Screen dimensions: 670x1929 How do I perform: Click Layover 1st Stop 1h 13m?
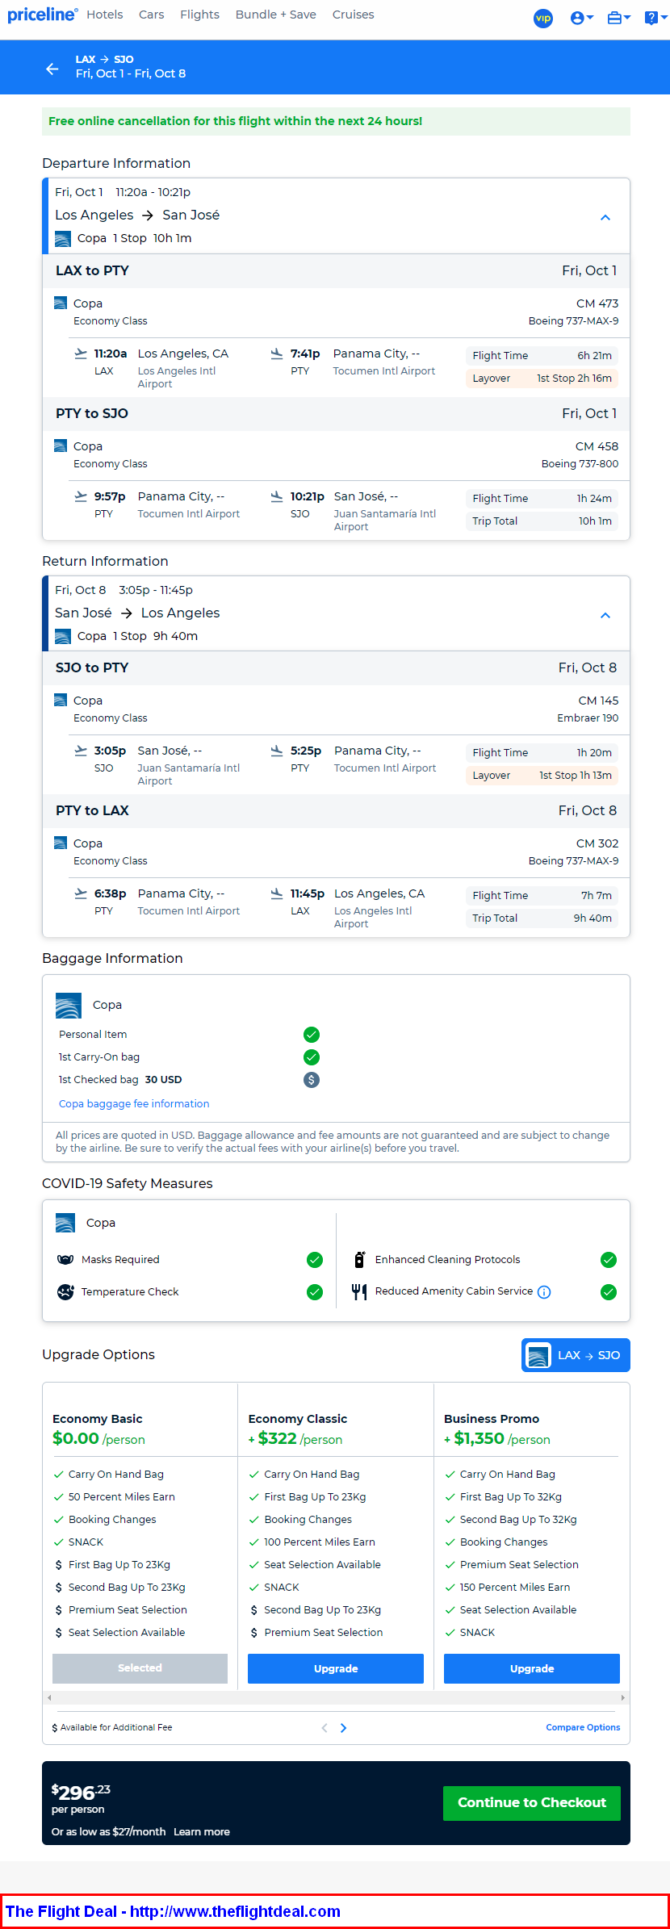542,775
